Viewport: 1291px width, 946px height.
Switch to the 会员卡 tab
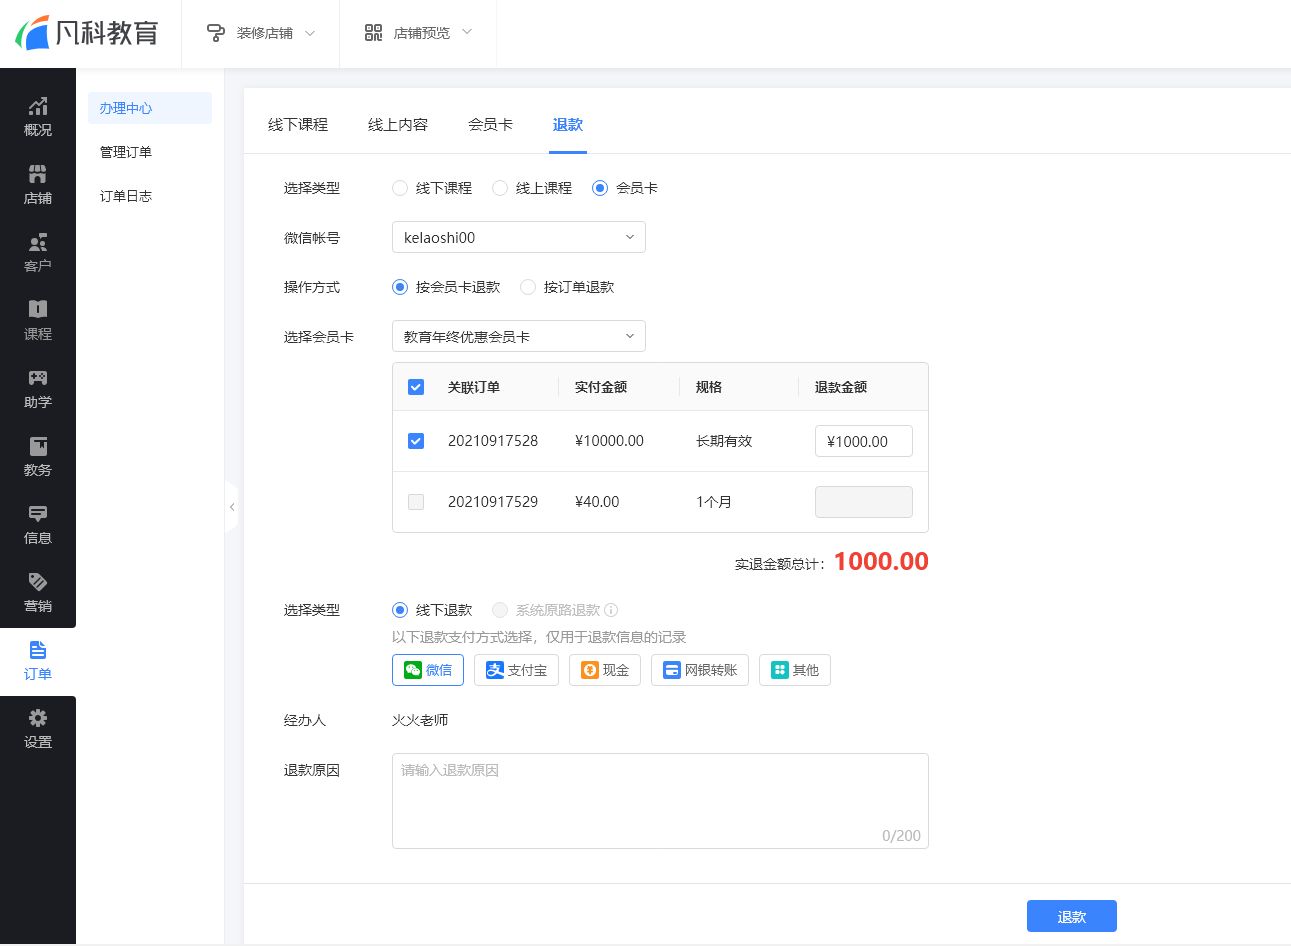pos(490,125)
